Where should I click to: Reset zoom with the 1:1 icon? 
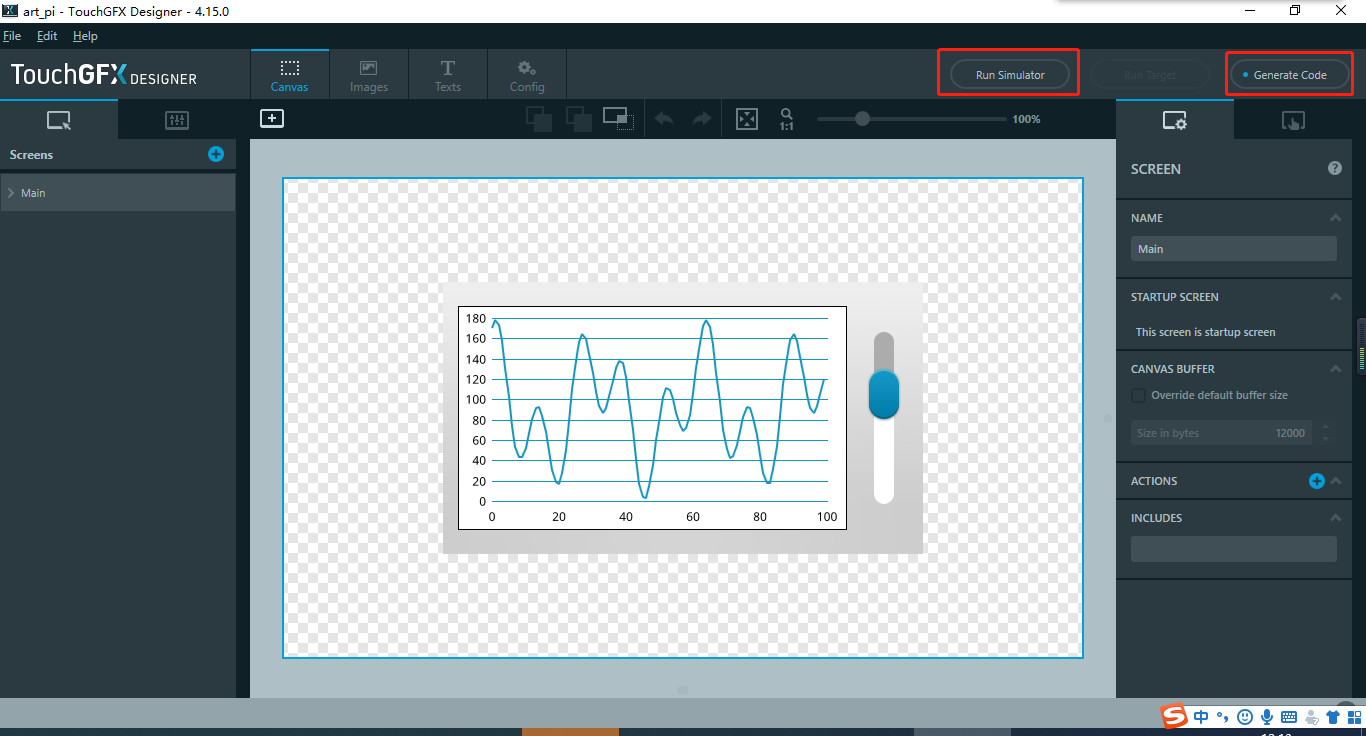(x=787, y=120)
